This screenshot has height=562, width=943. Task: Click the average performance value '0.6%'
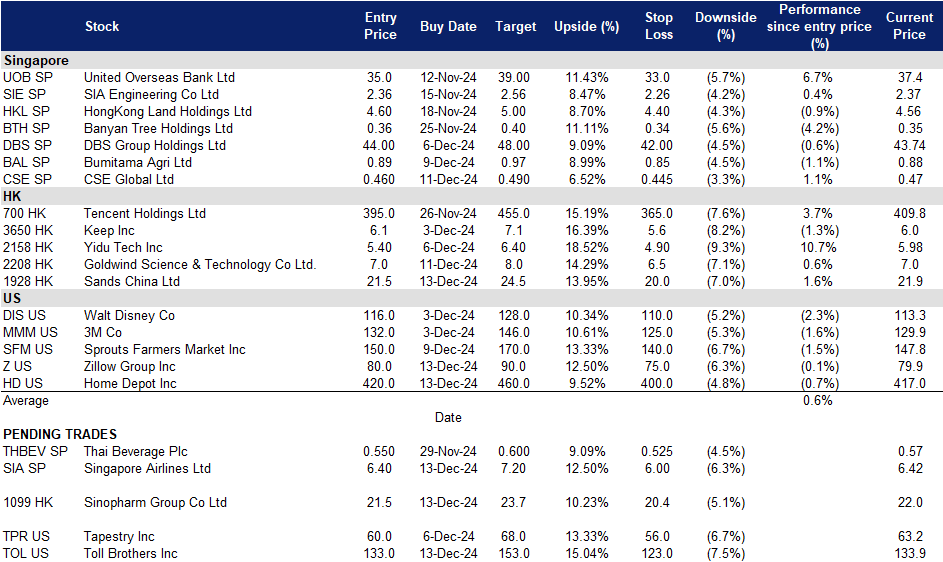coord(818,401)
